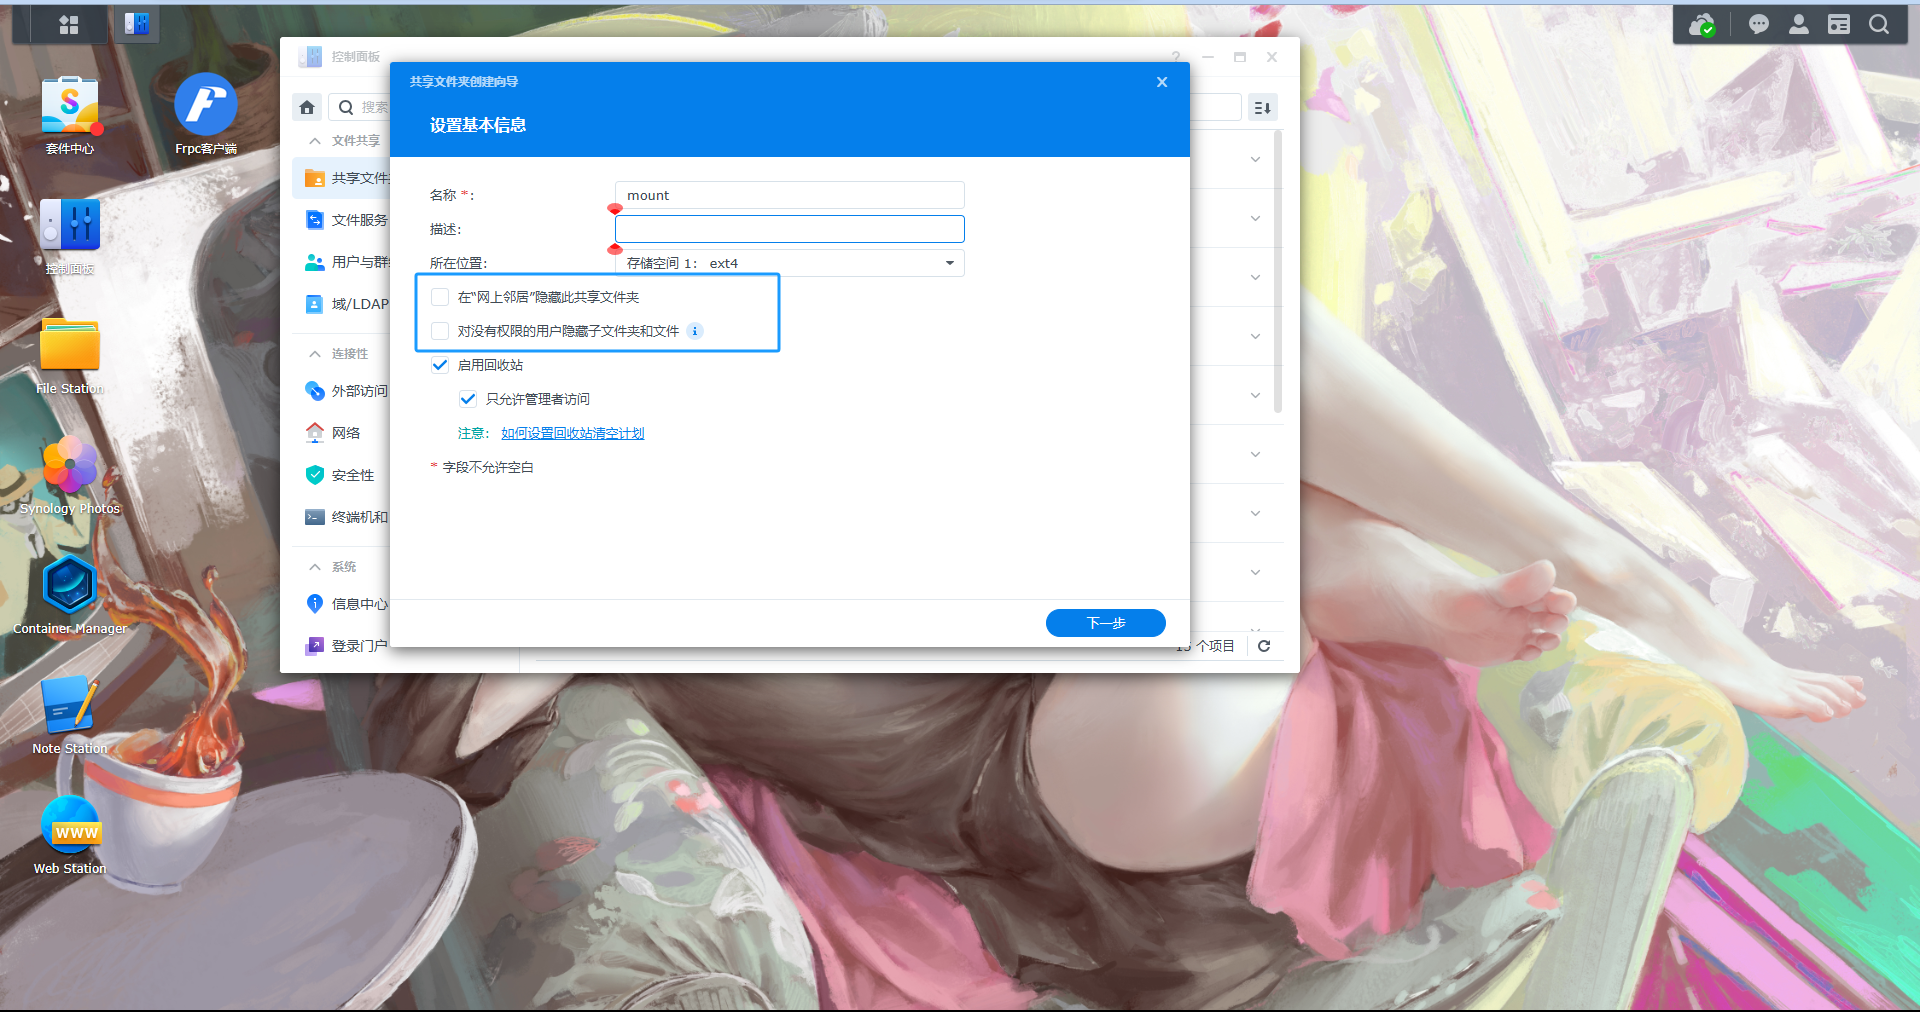The width and height of the screenshot is (1920, 1012).
Task: Select 网络 in the control panel sidebar
Action: pyautogui.click(x=345, y=433)
